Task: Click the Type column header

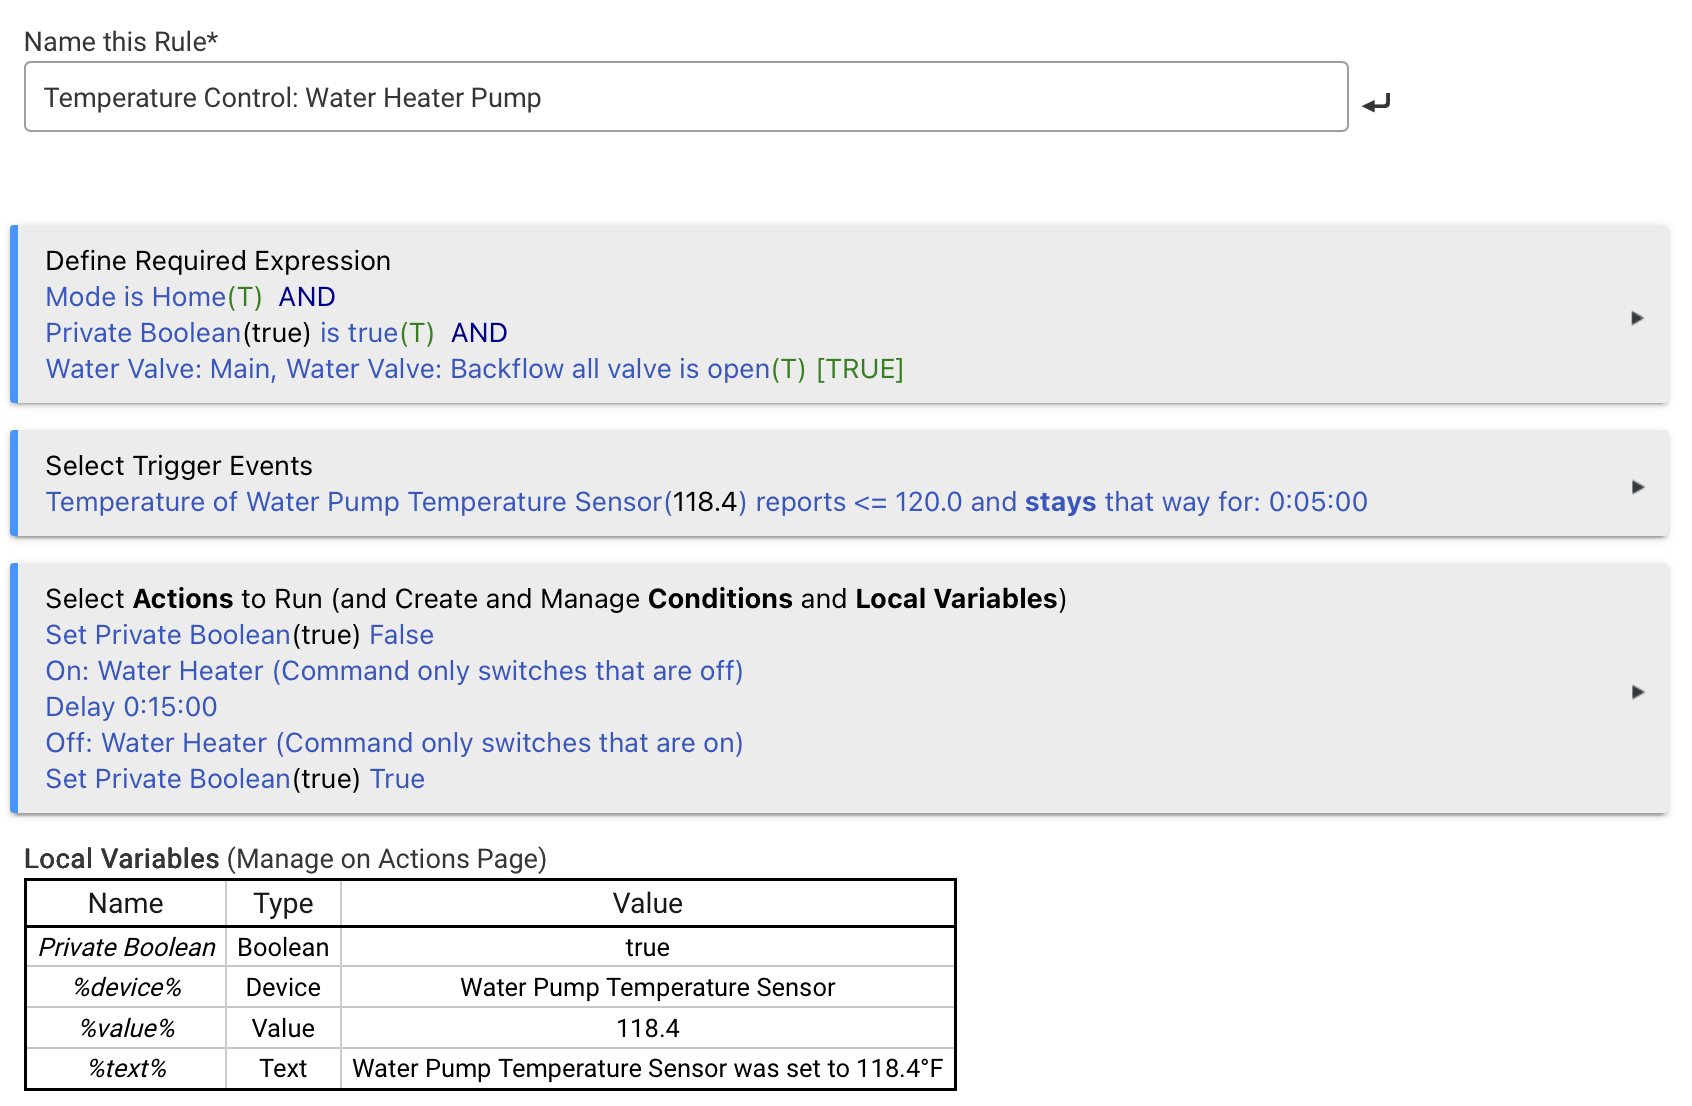Action: click(x=283, y=903)
